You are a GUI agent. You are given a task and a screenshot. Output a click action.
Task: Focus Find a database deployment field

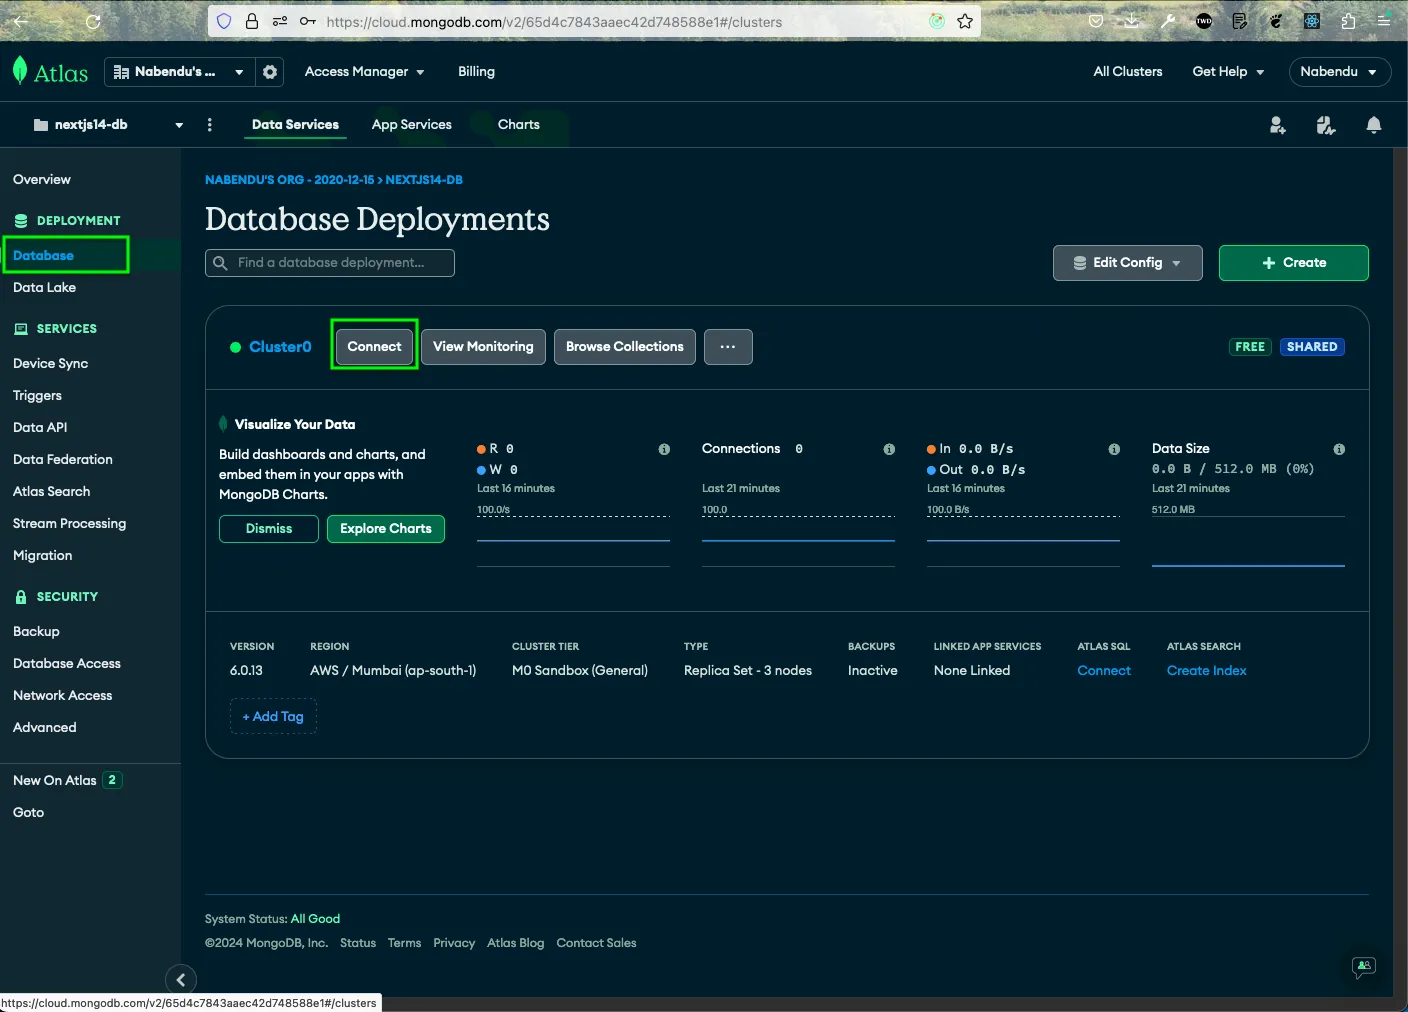point(330,263)
